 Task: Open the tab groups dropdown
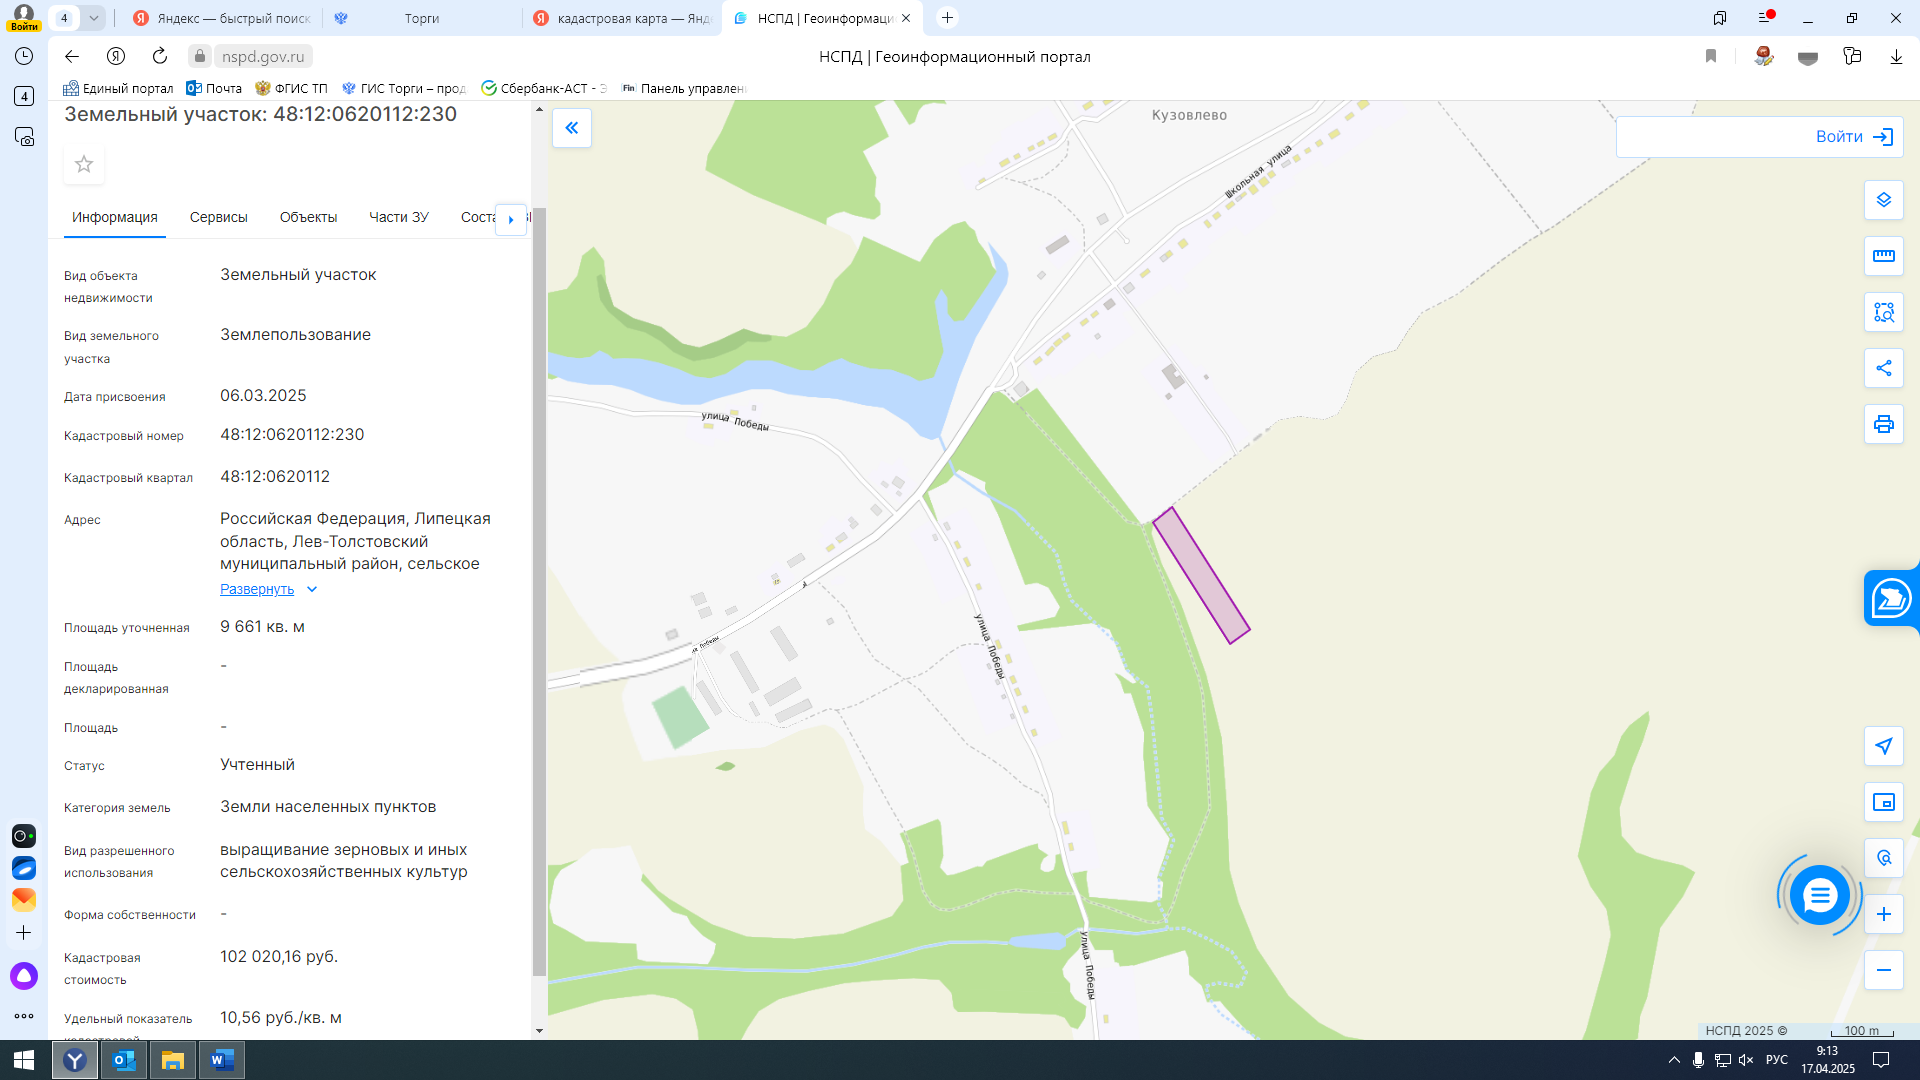pyautogui.click(x=93, y=18)
